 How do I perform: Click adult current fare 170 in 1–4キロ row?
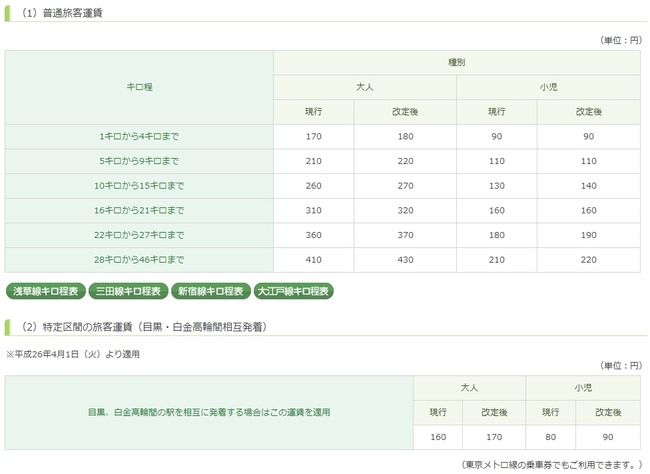[314, 136]
